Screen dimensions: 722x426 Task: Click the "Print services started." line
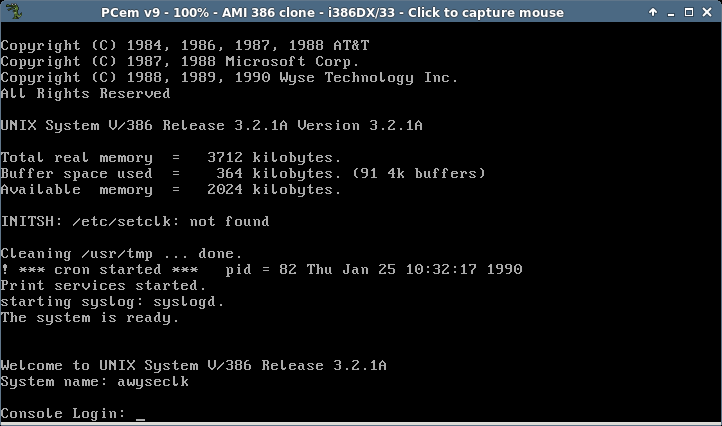pos(103,286)
